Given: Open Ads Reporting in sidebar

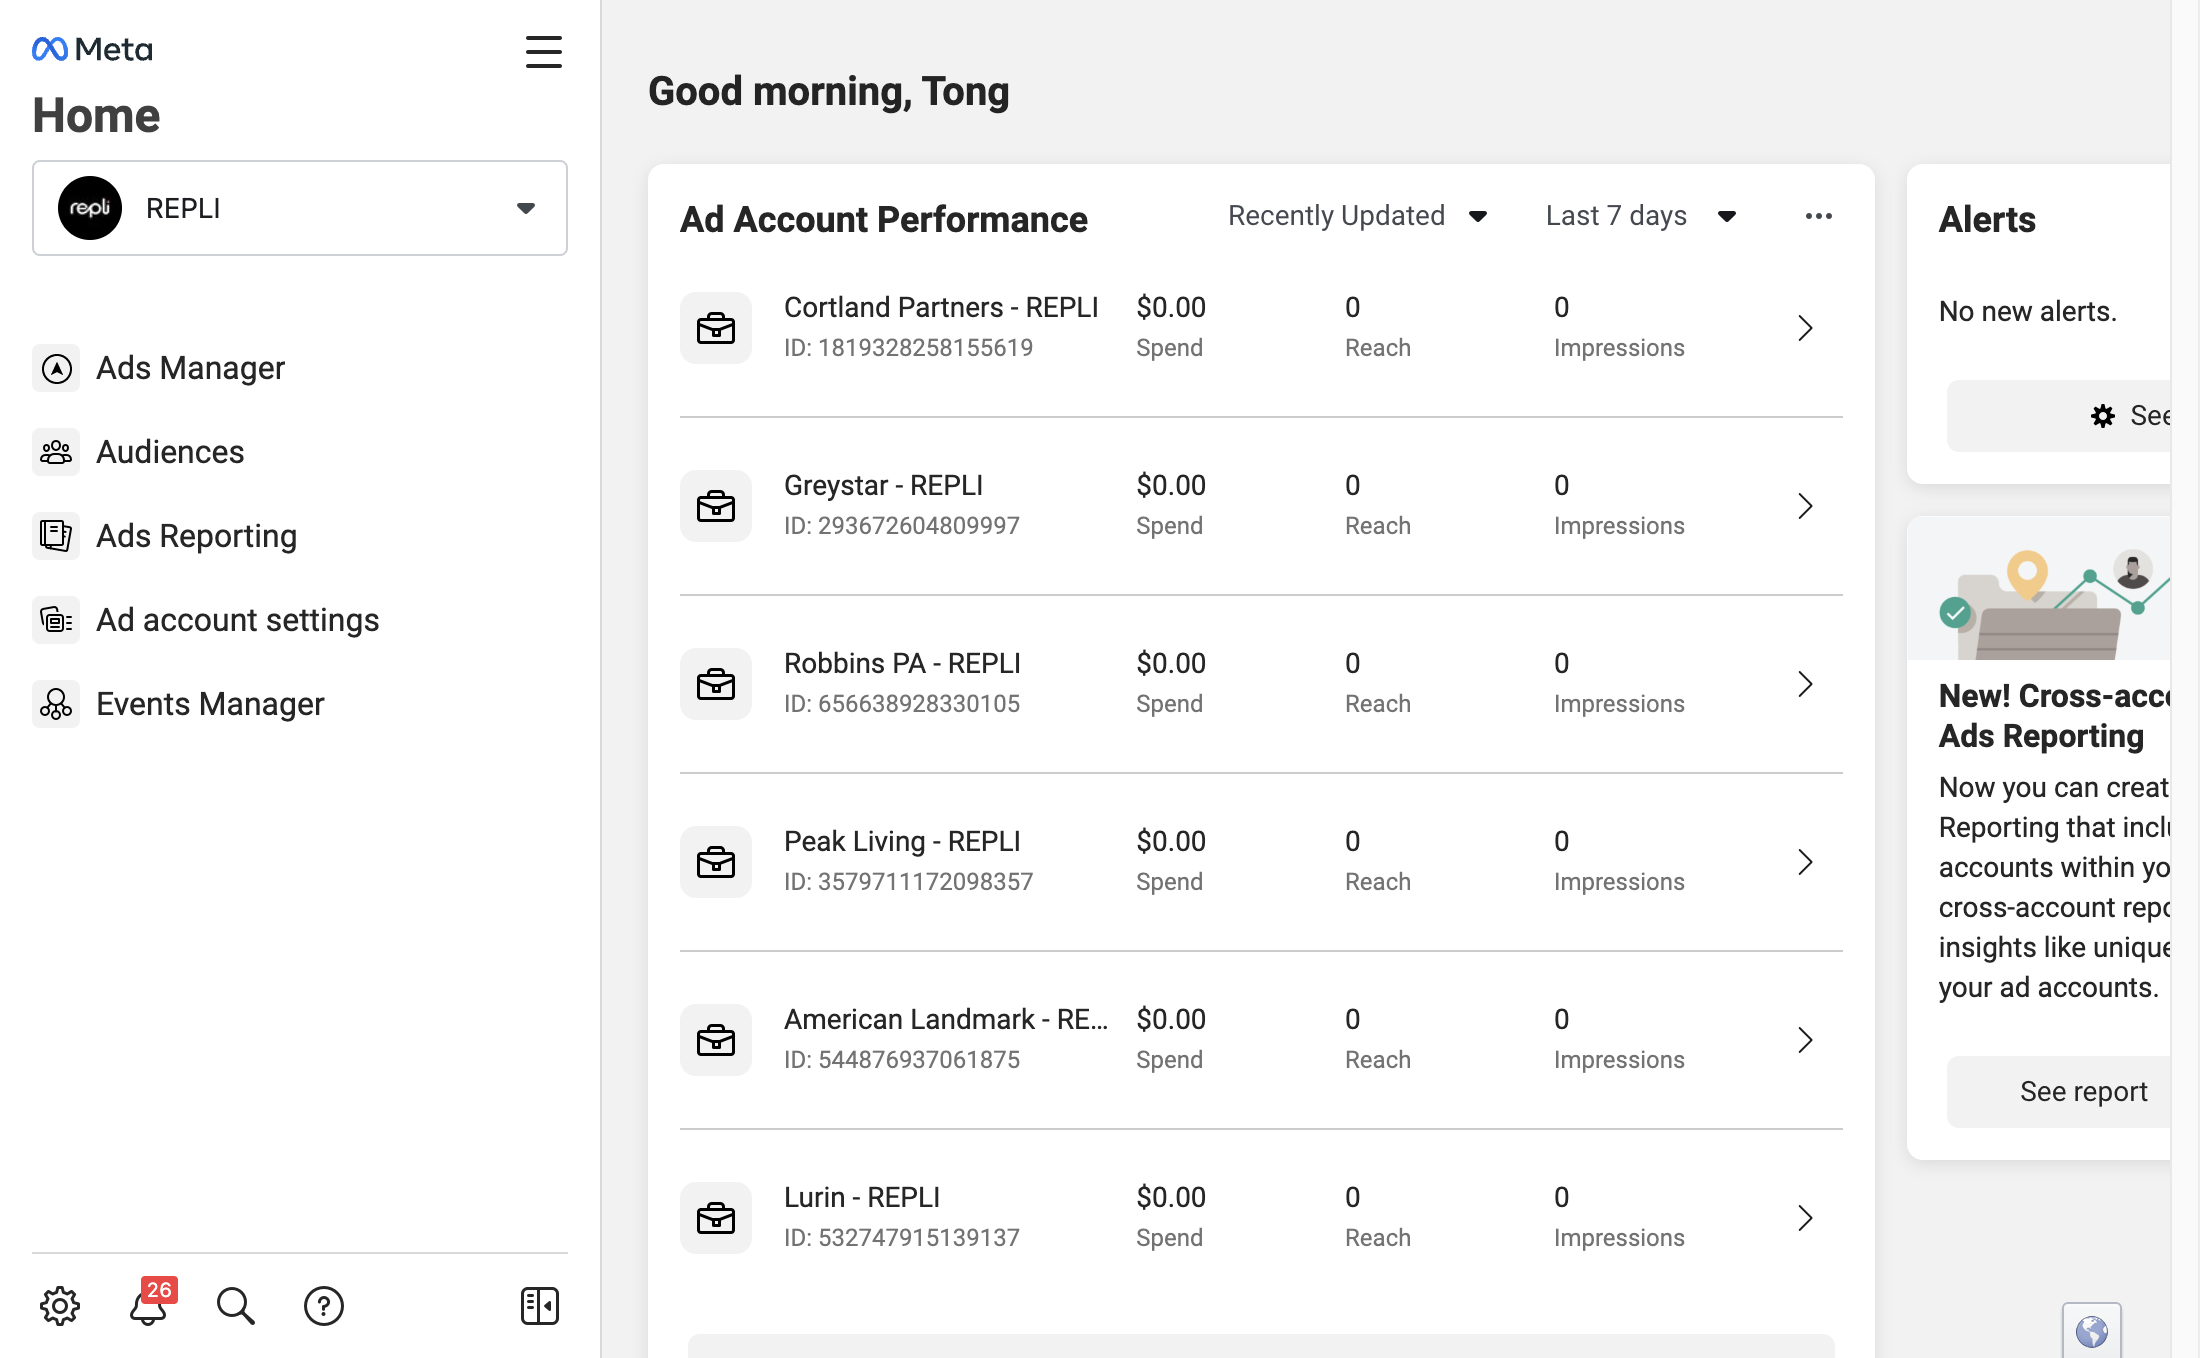Looking at the screenshot, I should point(165,536).
